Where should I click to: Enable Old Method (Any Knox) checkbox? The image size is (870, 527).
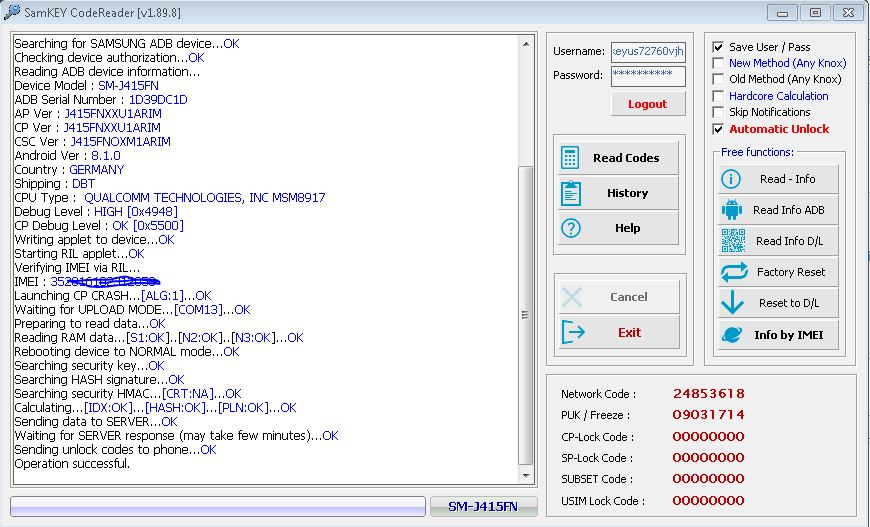click(718, 79)
